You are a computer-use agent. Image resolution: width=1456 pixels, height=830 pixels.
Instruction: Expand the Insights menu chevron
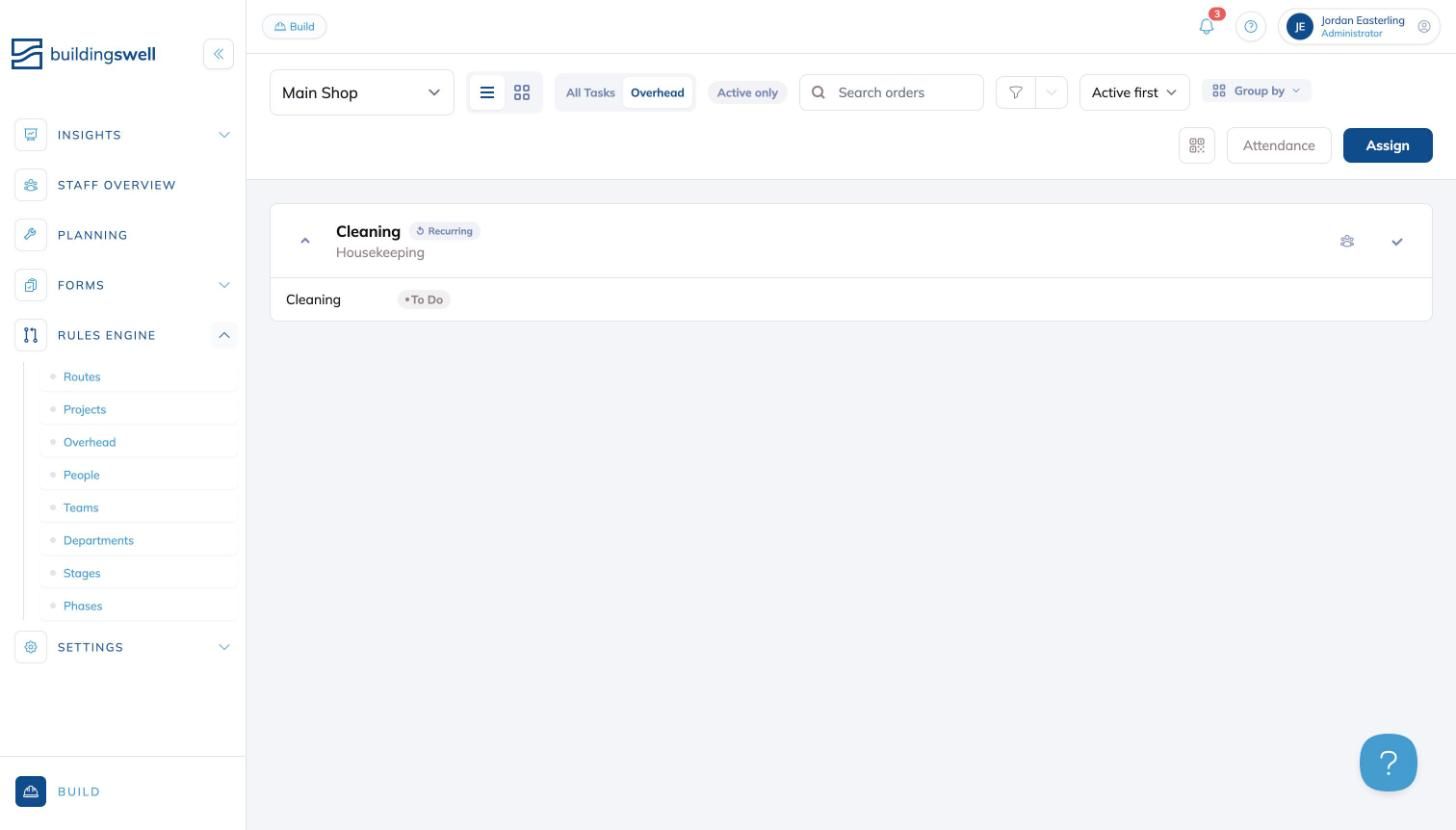[224, 135]
